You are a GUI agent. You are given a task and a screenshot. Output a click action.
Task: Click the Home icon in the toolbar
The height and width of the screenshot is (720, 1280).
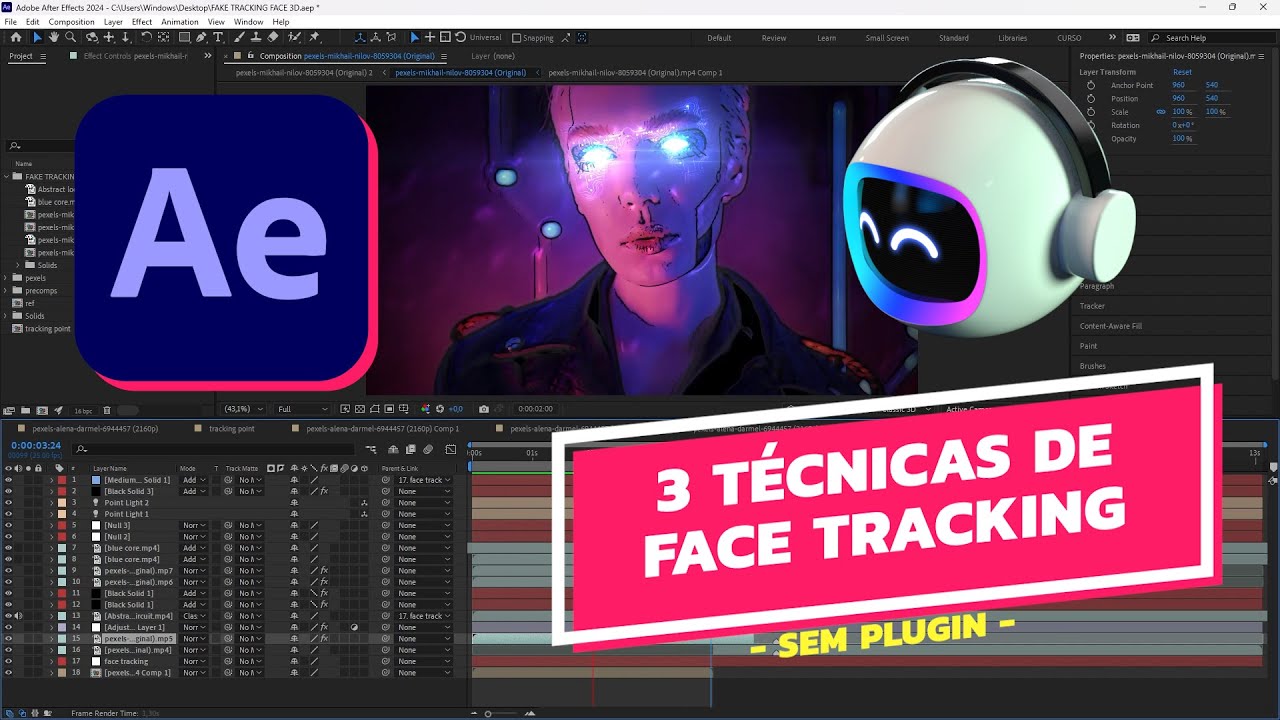pos(15,38)
